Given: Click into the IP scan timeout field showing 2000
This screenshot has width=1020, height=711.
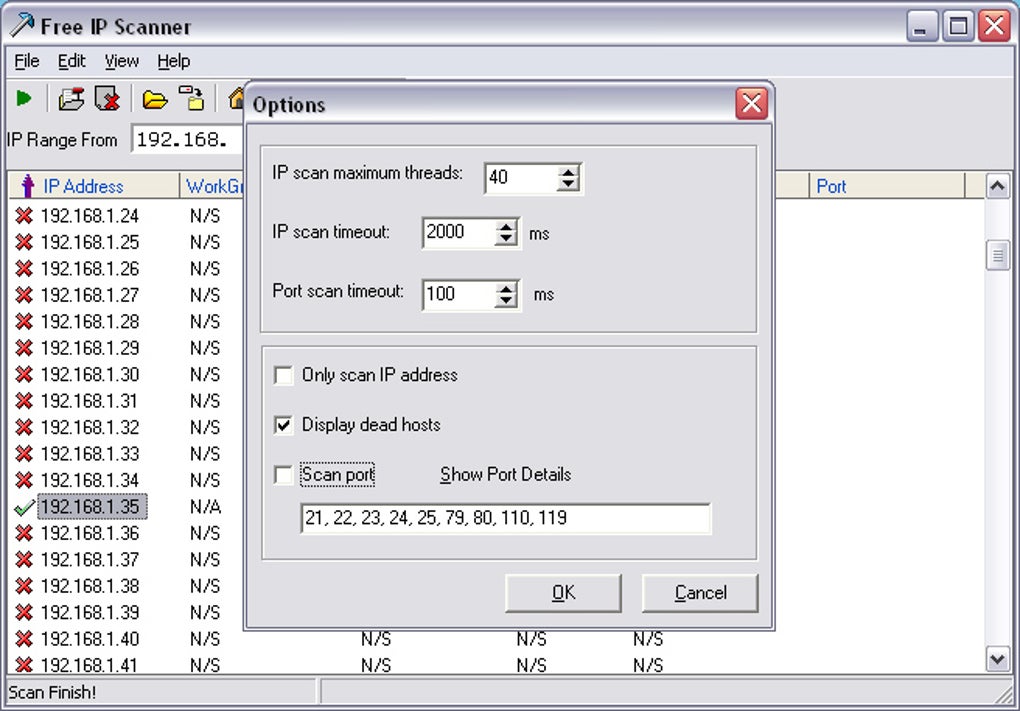Looking at the screenshot, I should (459, 232).
